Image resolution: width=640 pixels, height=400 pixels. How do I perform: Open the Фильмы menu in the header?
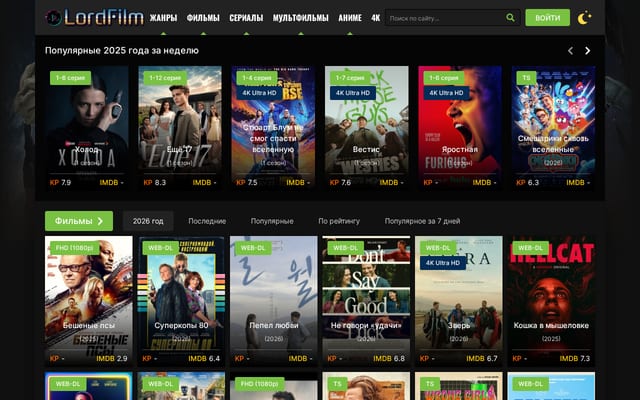[203, 18]
